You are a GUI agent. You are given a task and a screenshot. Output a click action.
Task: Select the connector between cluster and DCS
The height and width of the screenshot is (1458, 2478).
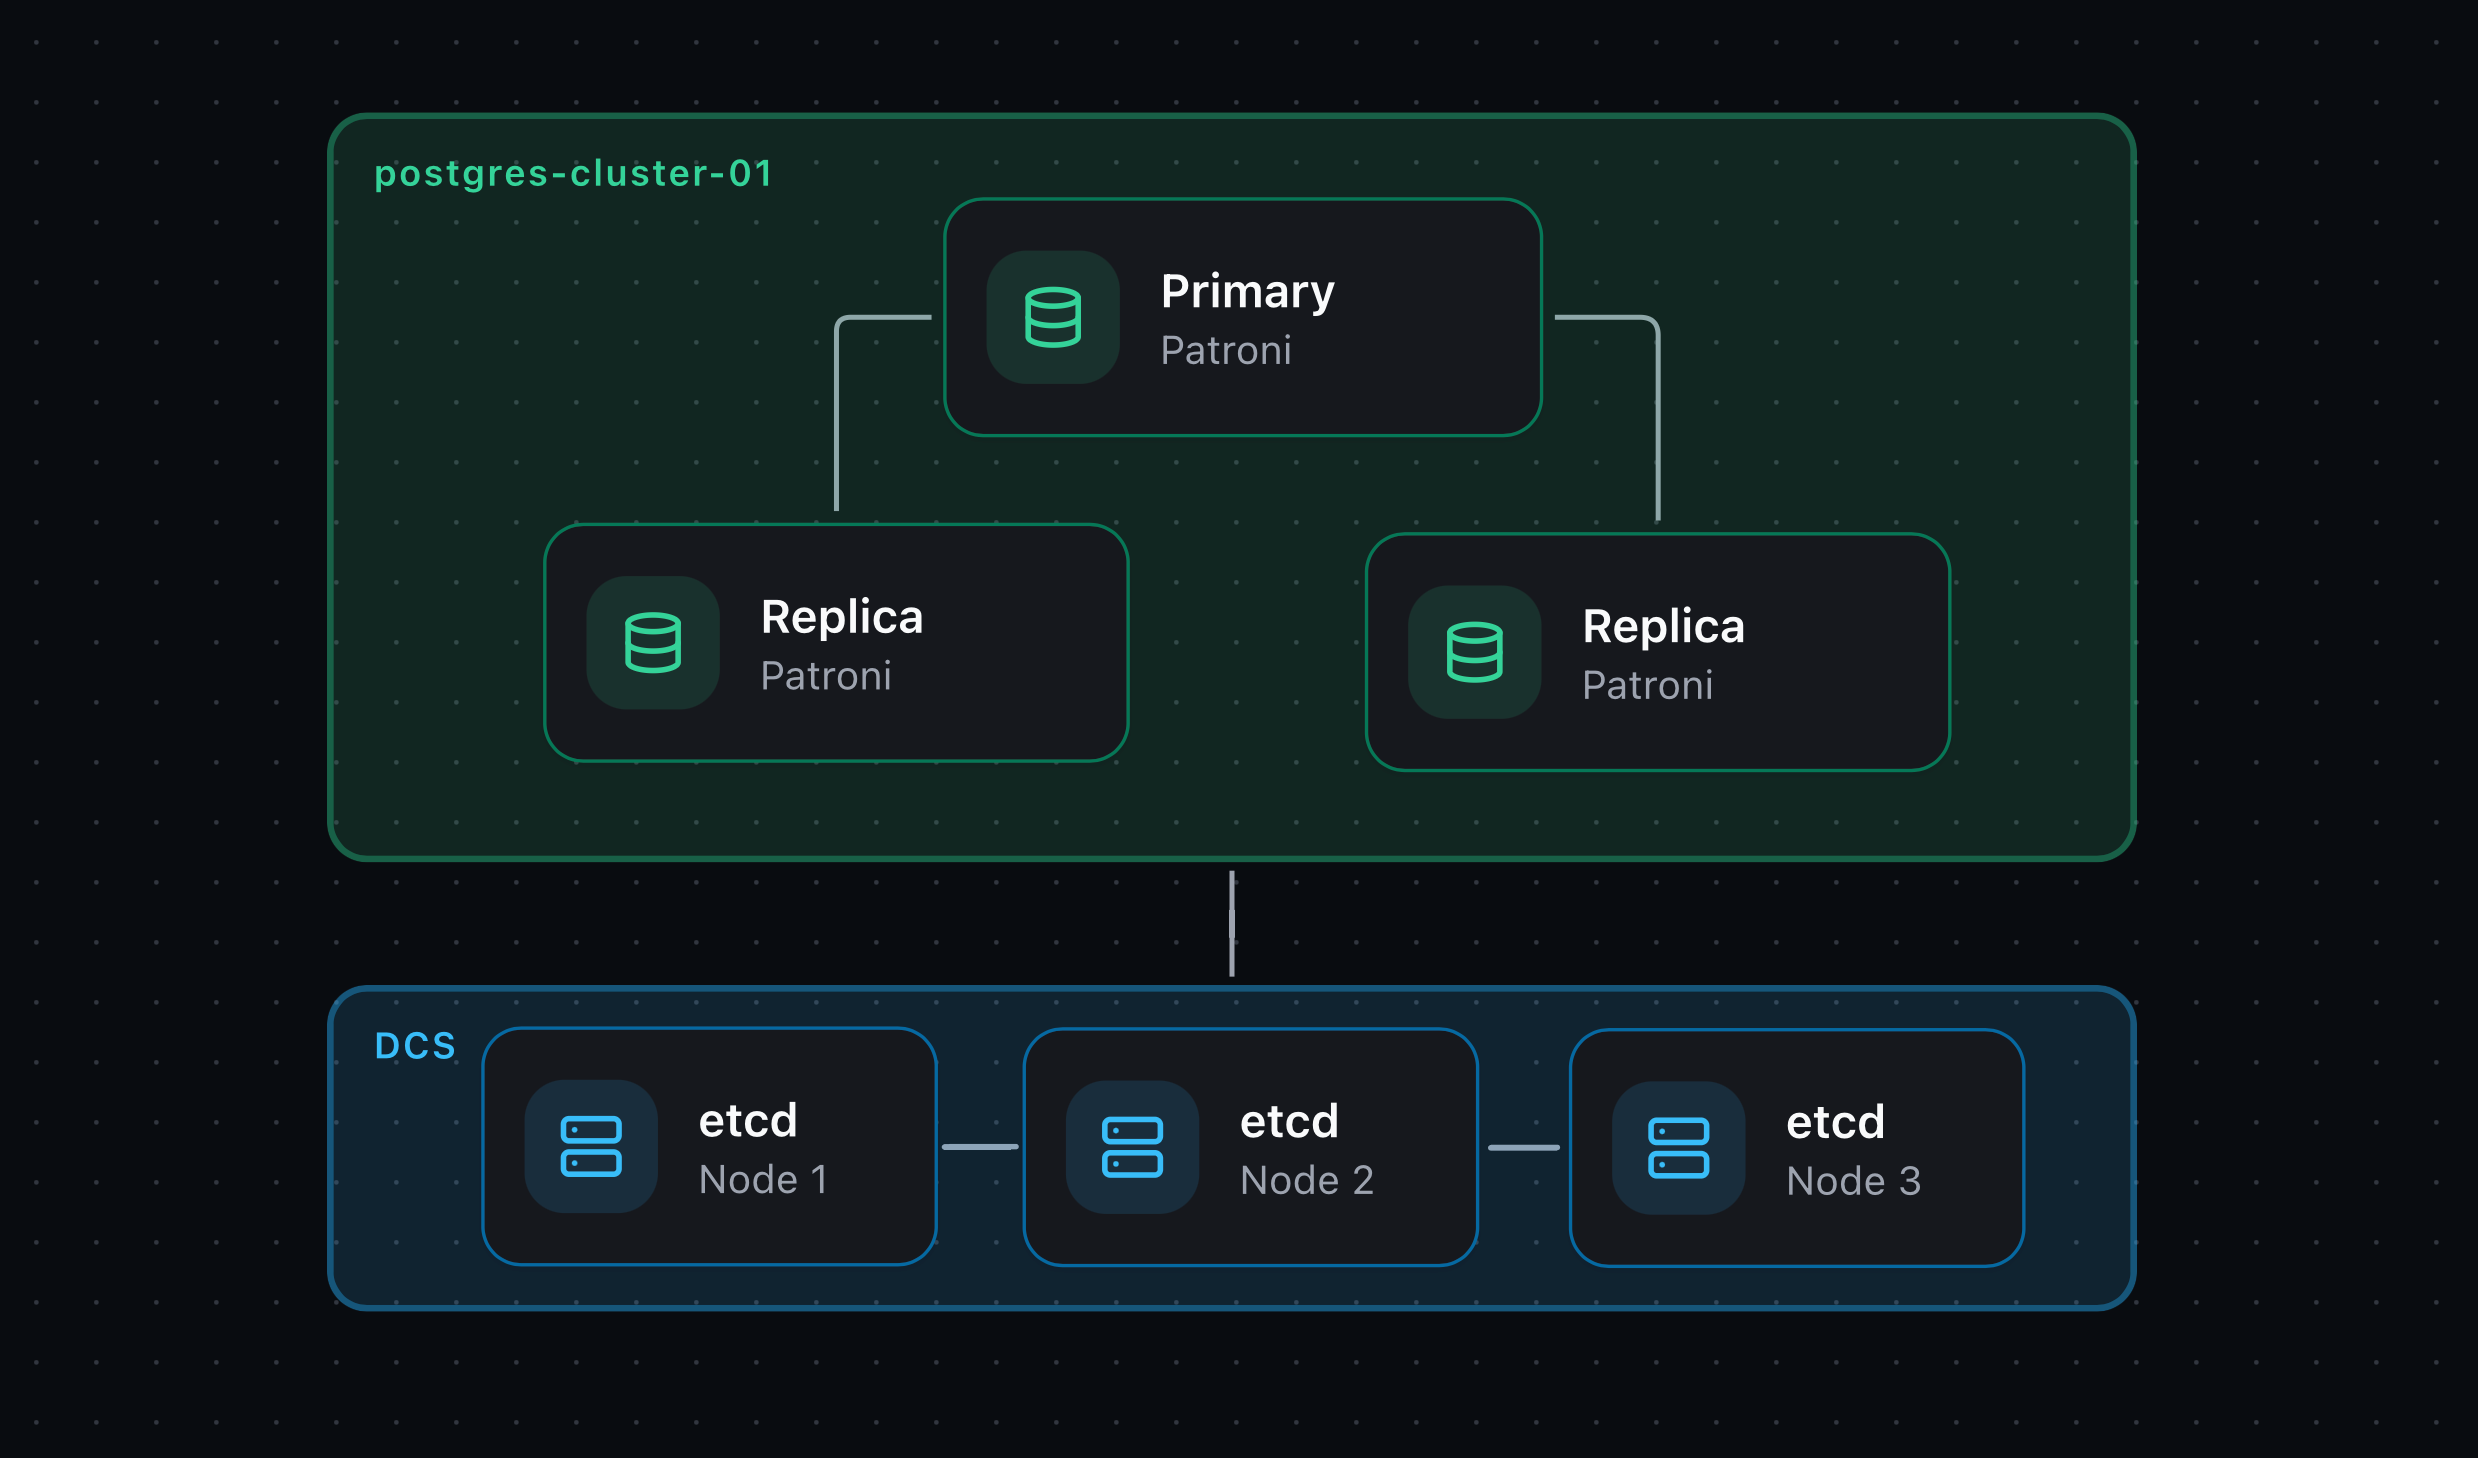pos(1232,923)
